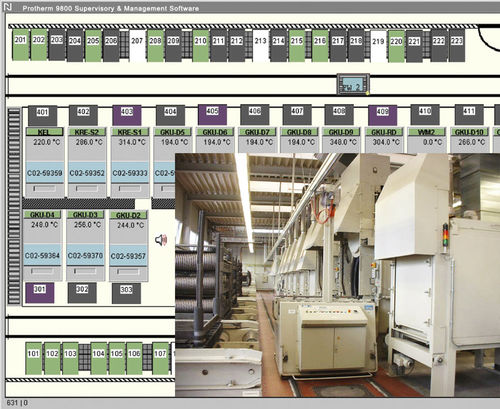The width and height of the screenshot is (500, 409).
Task: Click the KEL progress bar
Action: pyautogui.click(x=44, y=189)
